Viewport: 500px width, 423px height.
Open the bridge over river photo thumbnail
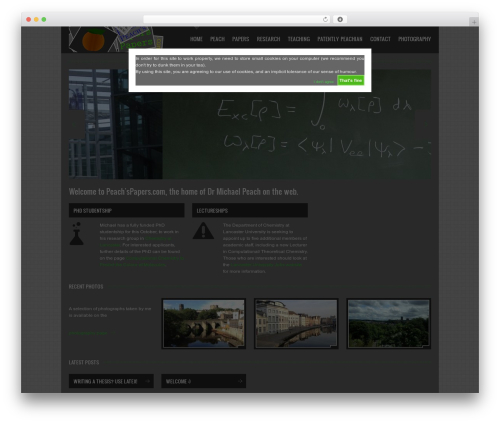pyautogui.click(x=204, y=323)
